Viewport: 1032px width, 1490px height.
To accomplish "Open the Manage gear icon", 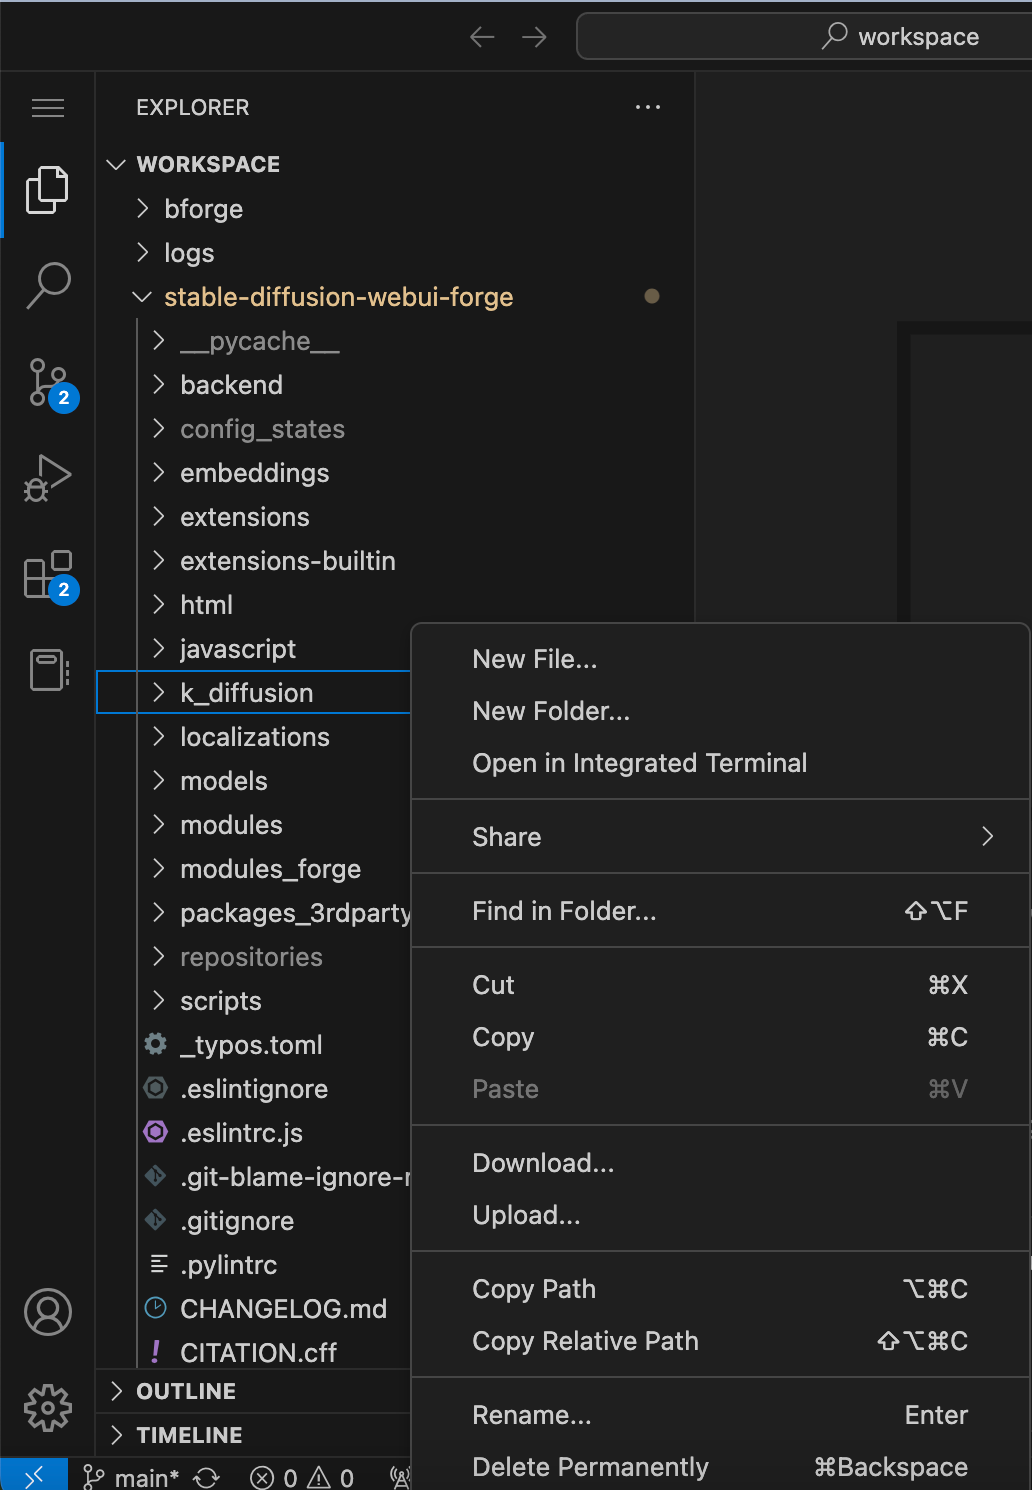I will (x=47, y=1408).
